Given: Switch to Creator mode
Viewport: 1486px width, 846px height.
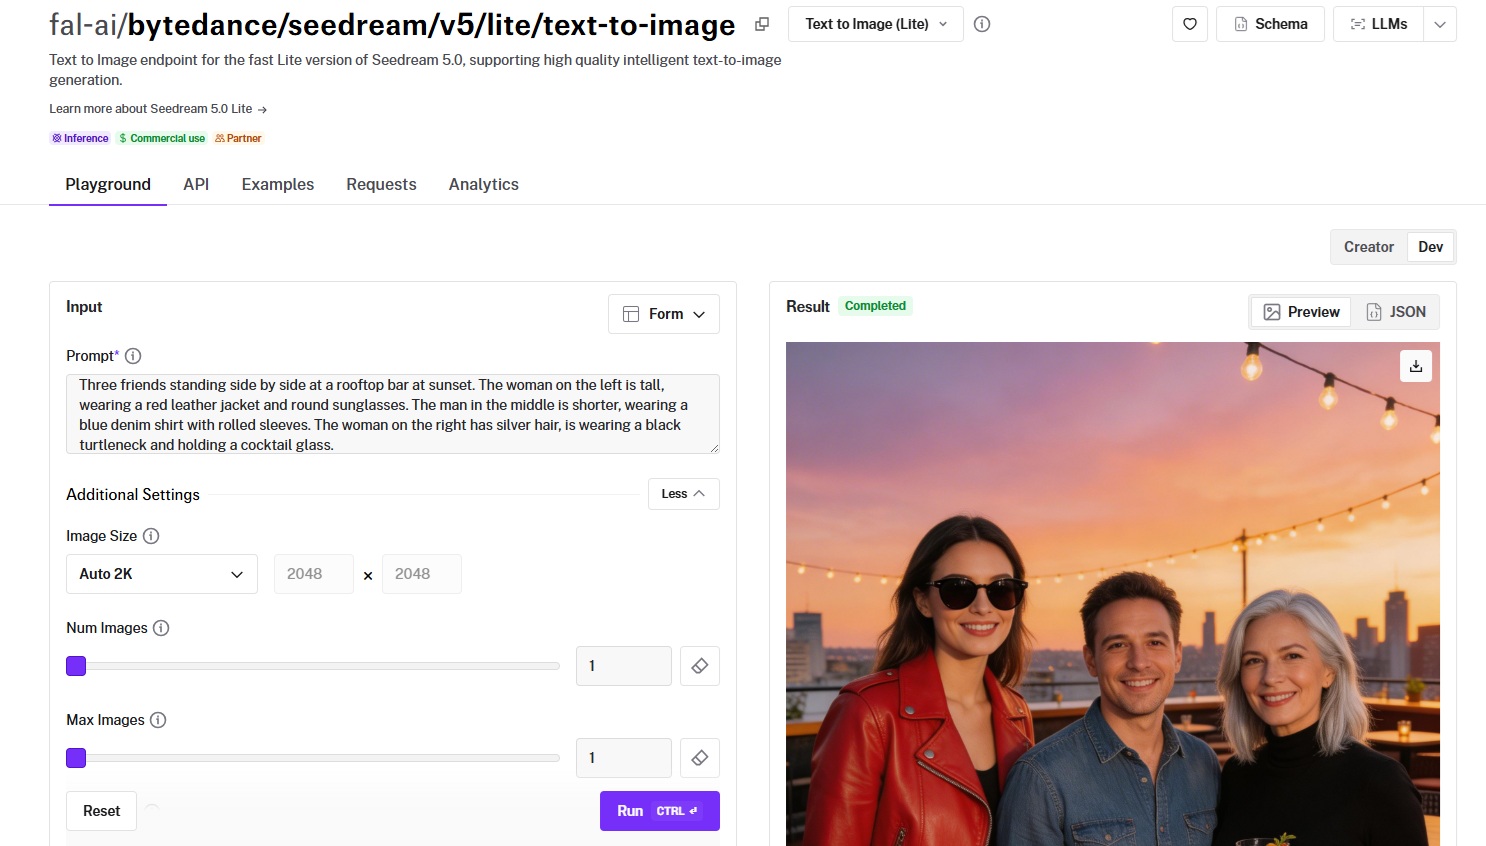Looking at the screenshot, I should (x=1368, y=247).
